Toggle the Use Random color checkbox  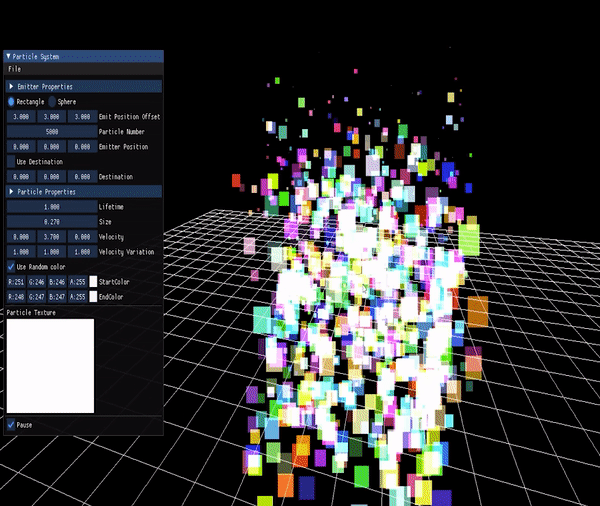(x=11, y=267)
